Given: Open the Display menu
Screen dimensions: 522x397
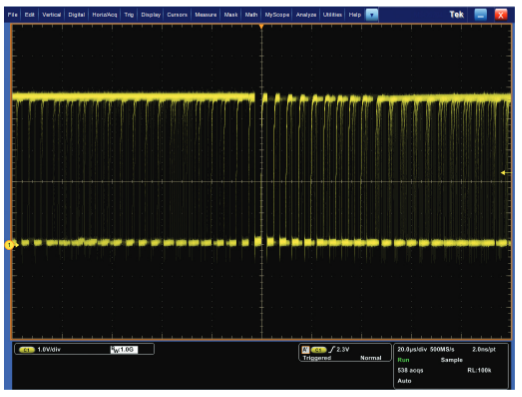Looking at the screenshot, I should pos(151,15).
